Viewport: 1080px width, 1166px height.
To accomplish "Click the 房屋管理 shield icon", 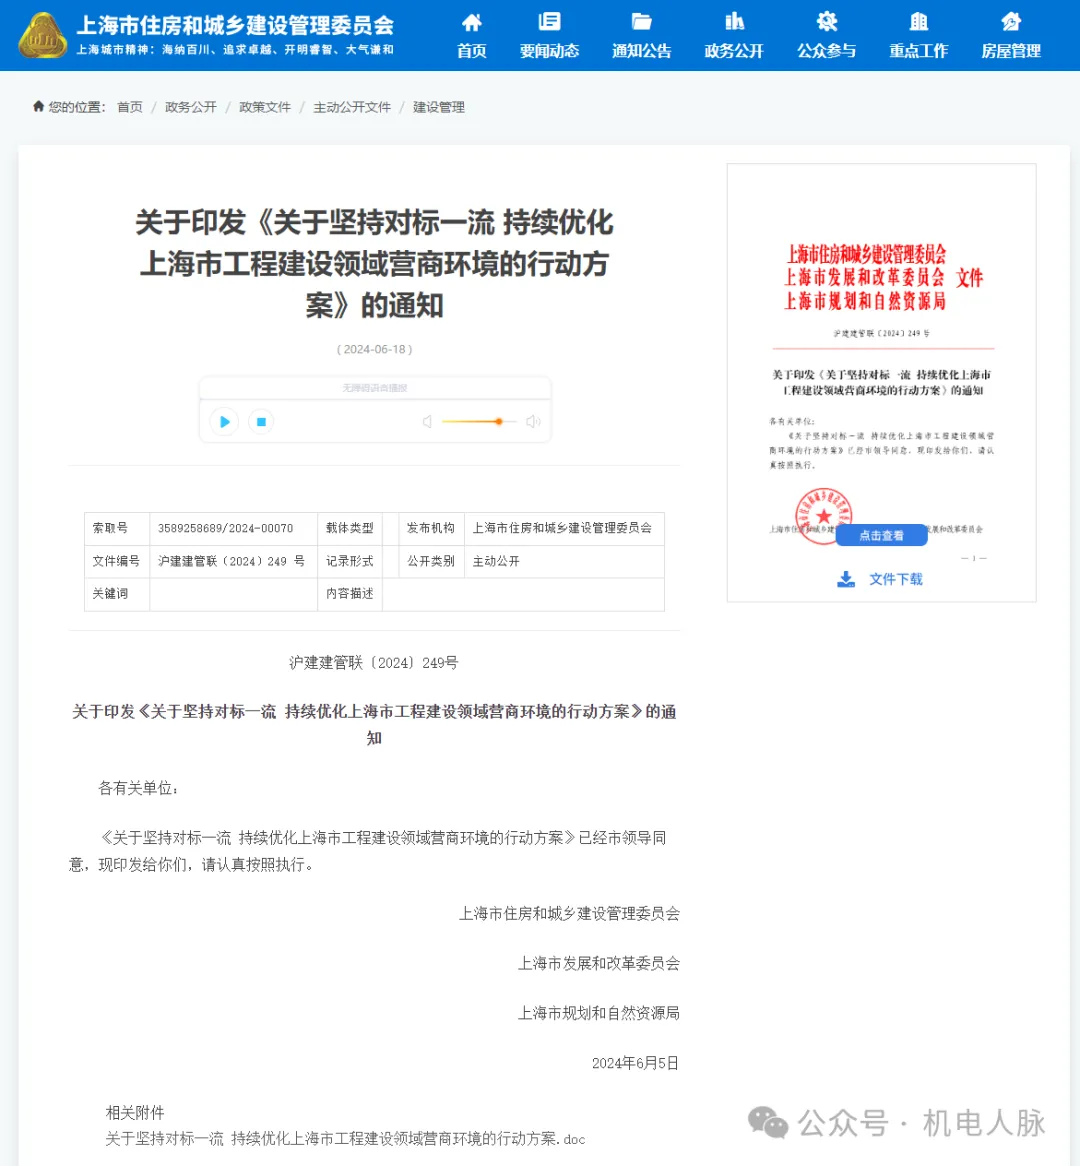I will [1009, 22].
